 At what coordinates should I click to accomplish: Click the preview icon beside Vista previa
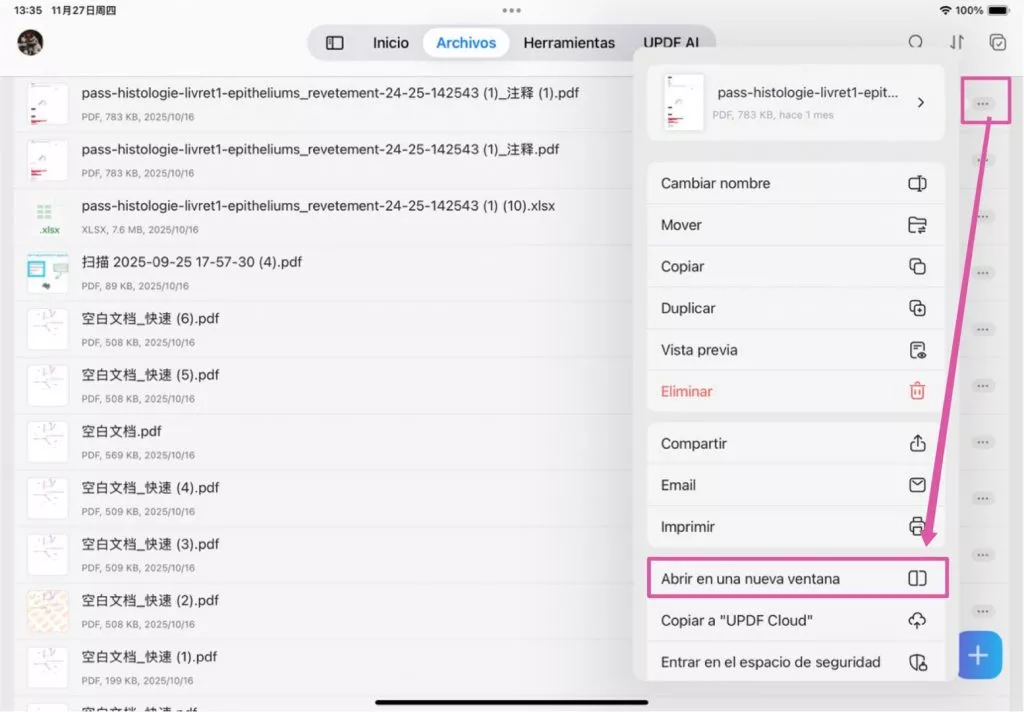(917, 350)
